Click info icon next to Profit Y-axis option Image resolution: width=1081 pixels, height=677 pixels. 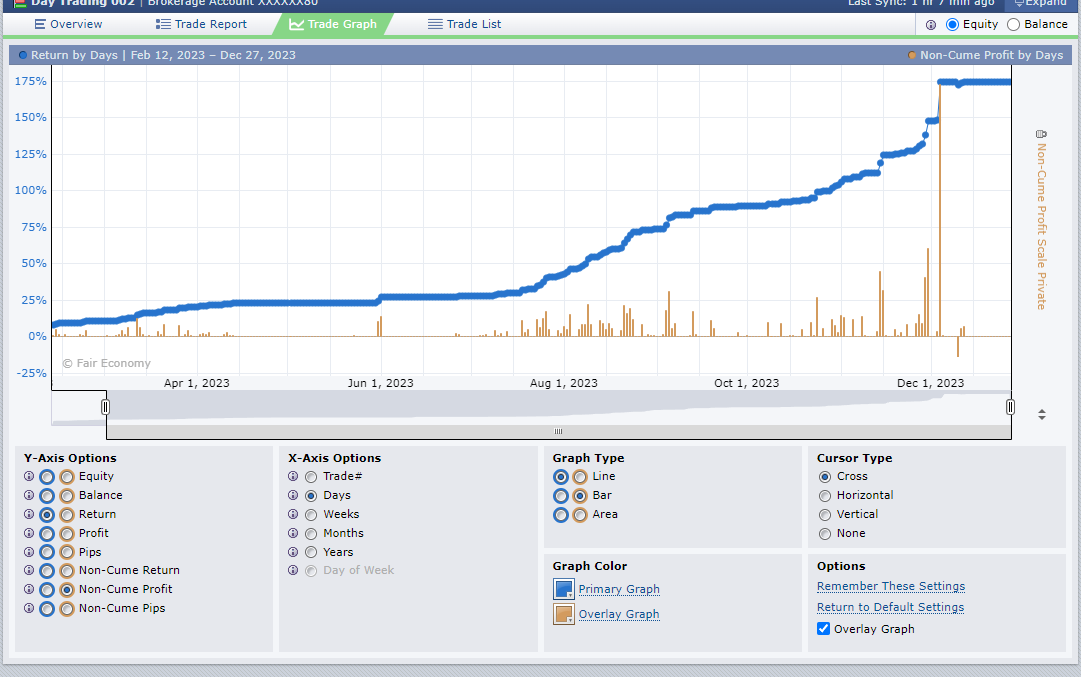point(29,533)
